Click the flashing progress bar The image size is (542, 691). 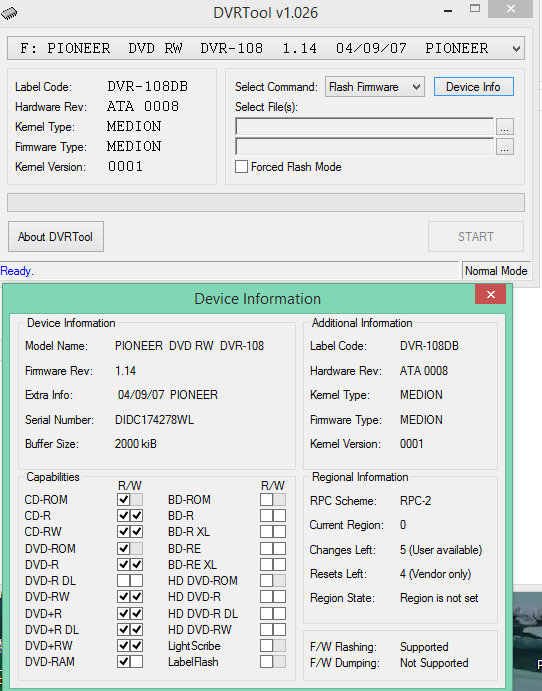click(266, 203)
